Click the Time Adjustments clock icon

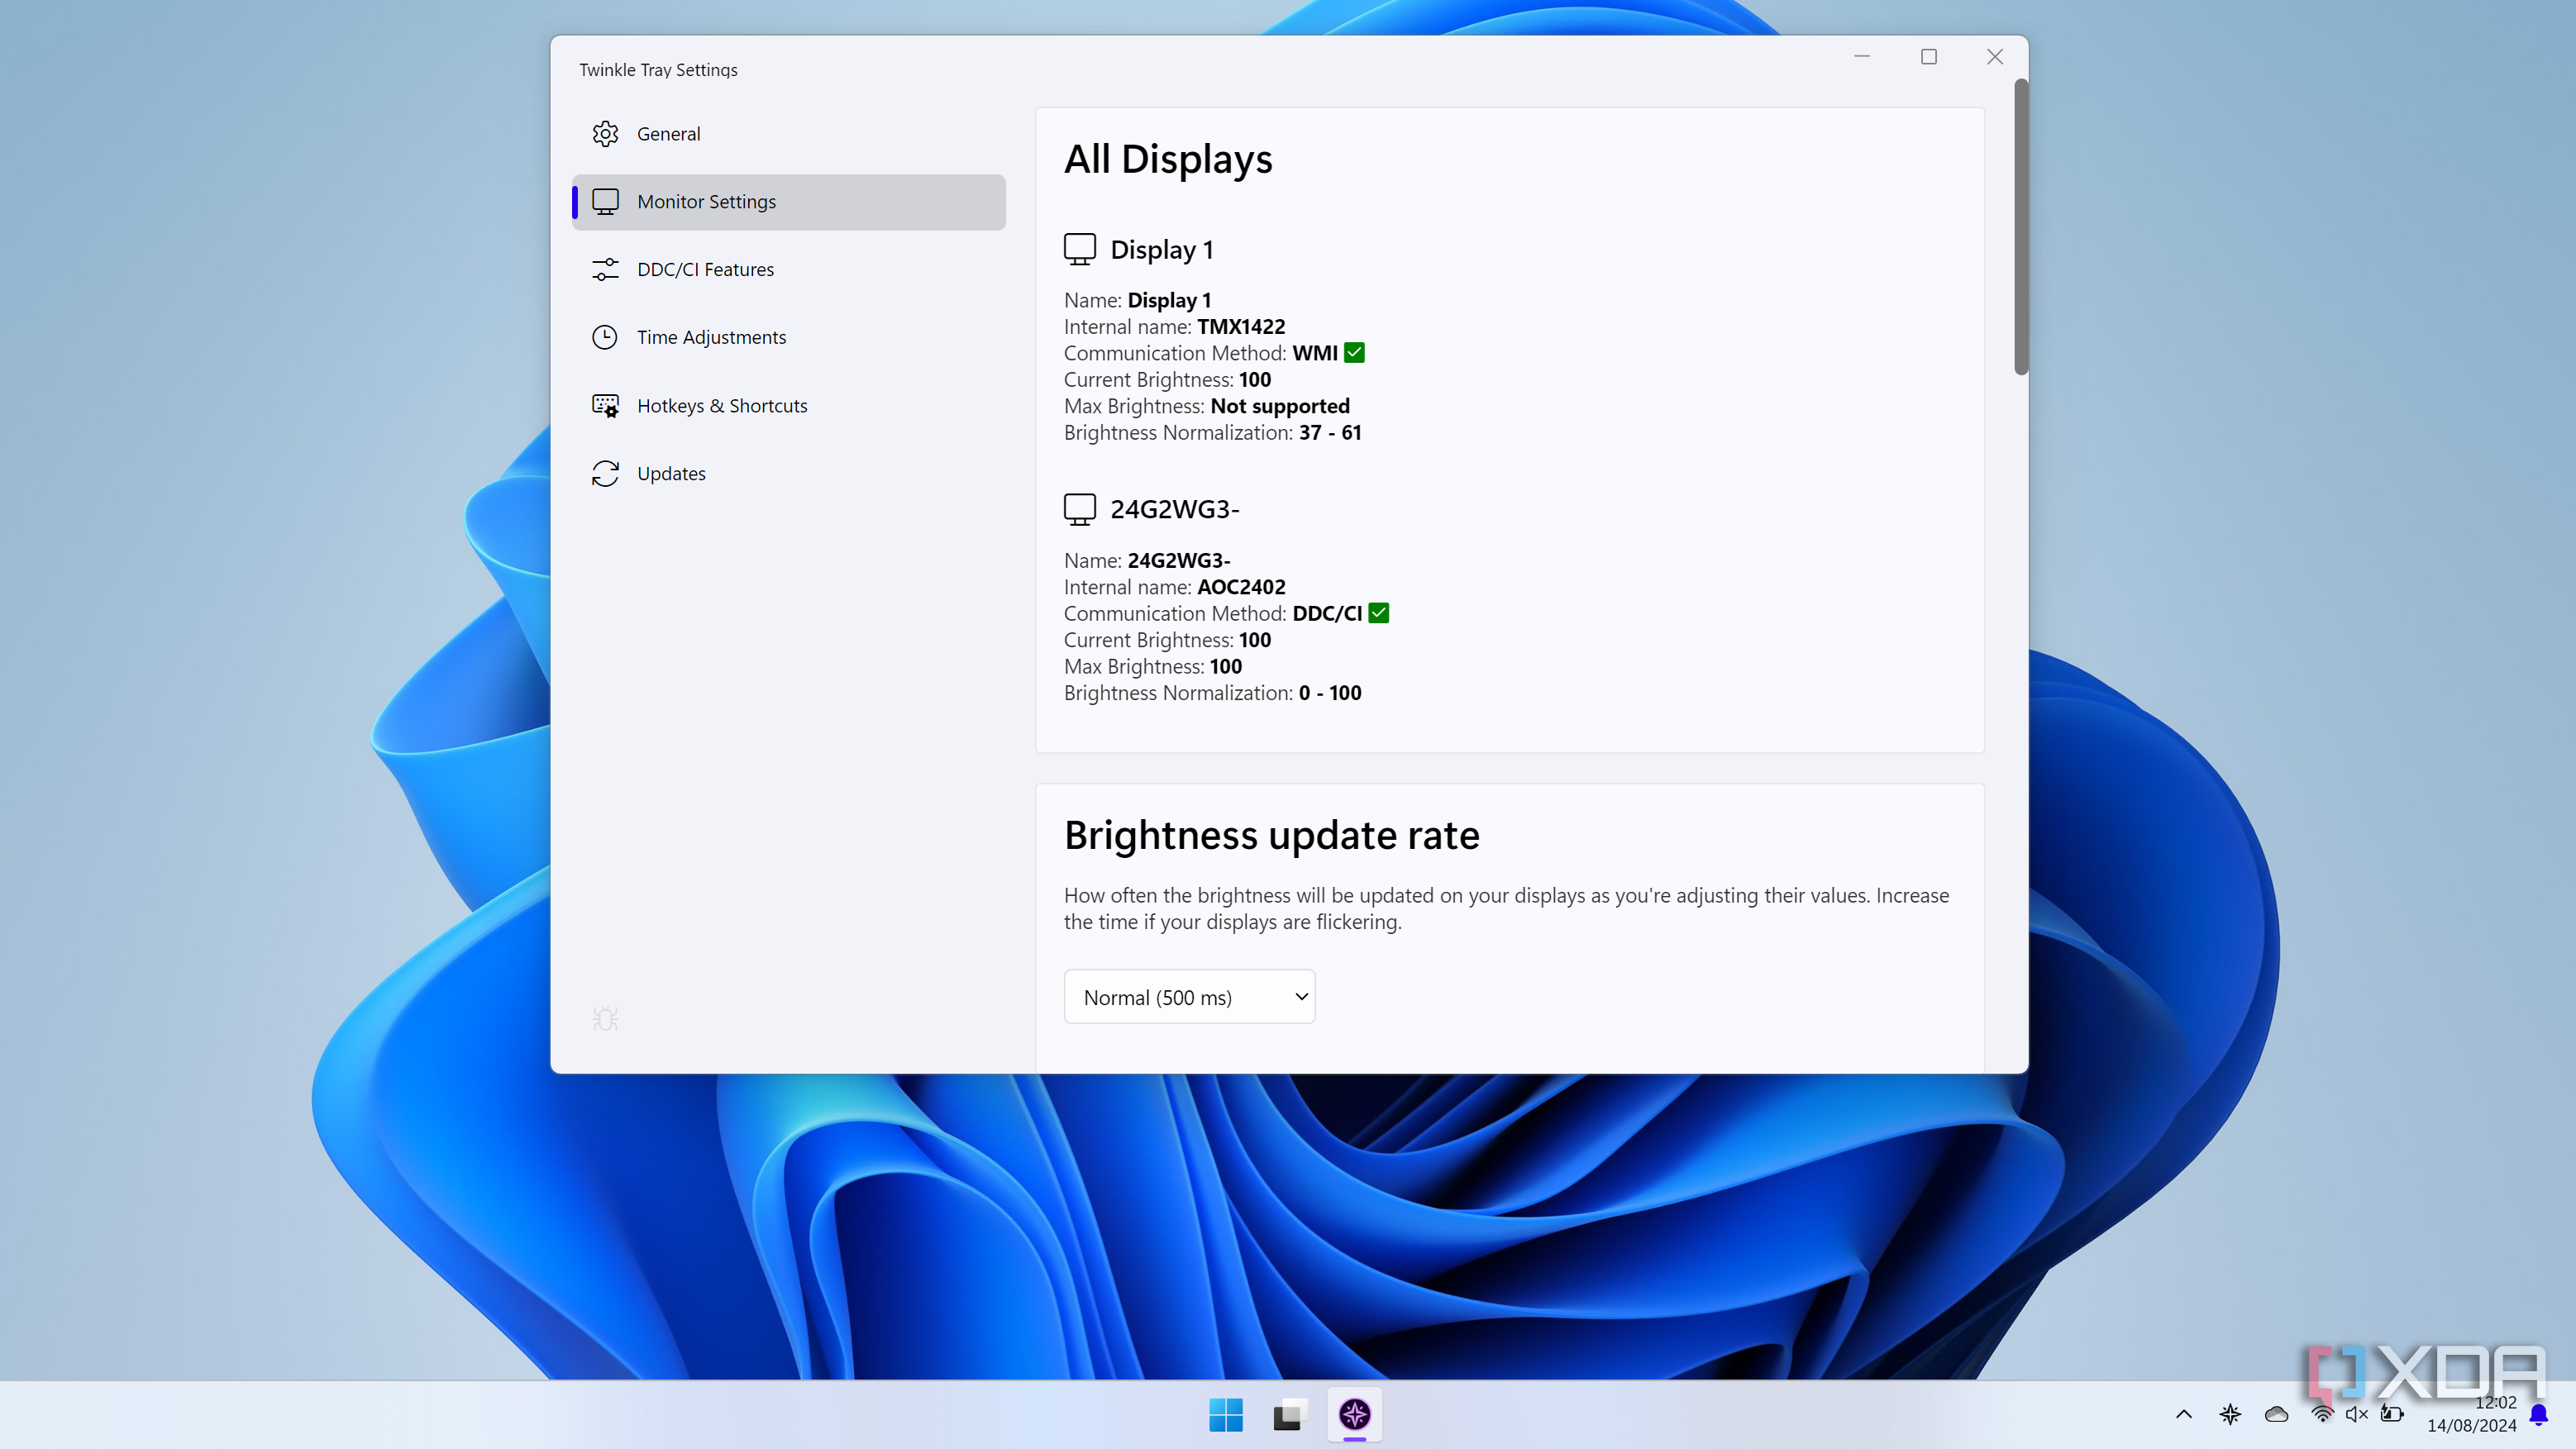click(x=605, y=338)
